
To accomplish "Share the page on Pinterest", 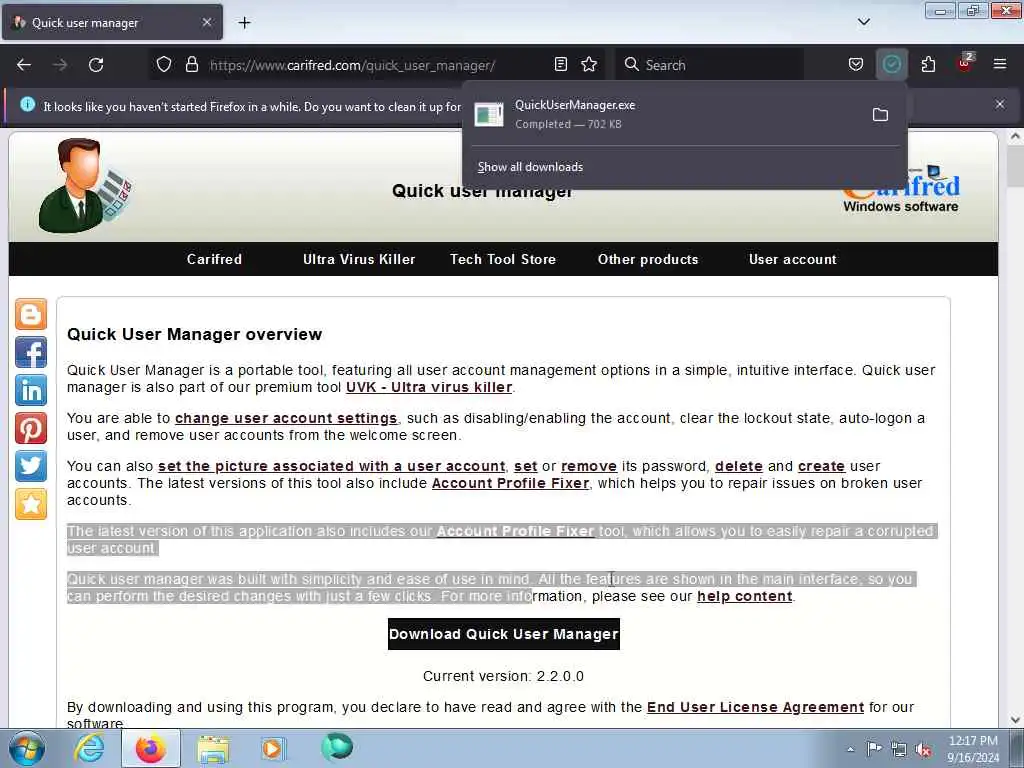I will pos(31,428).
